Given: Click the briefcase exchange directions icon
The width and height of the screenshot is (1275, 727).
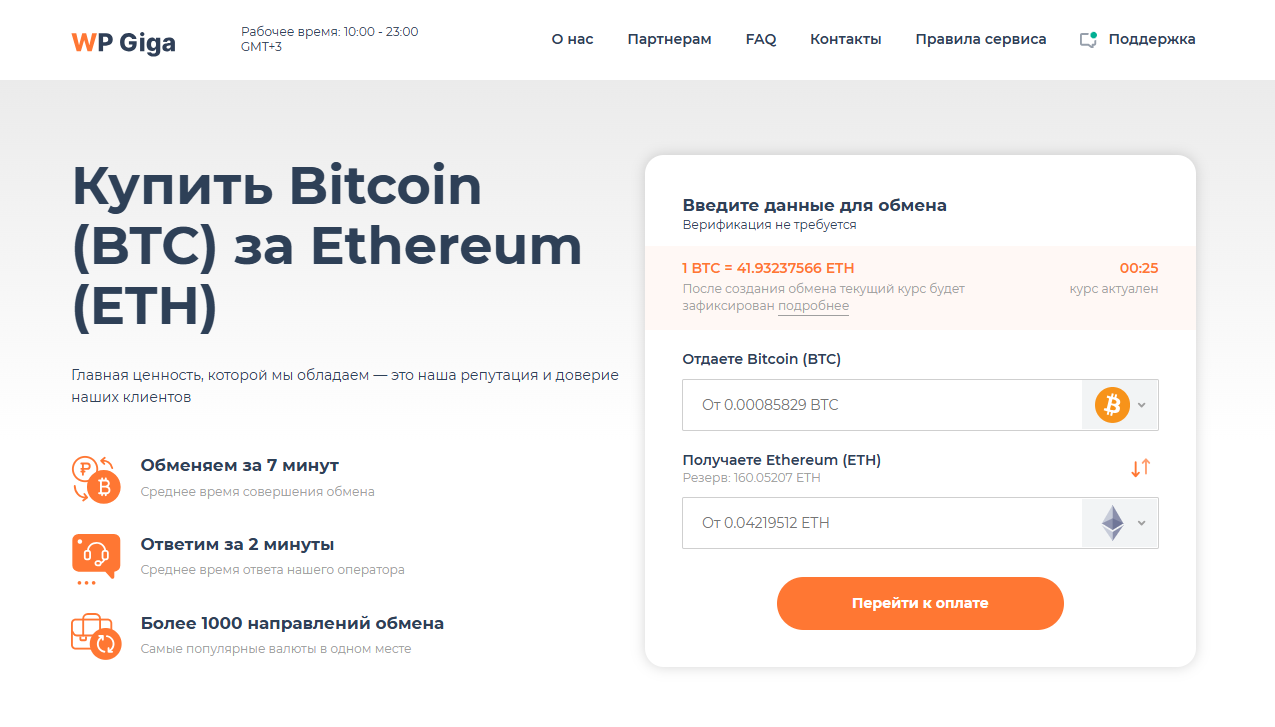Looking at the screenshot, I should pos(96,636).
